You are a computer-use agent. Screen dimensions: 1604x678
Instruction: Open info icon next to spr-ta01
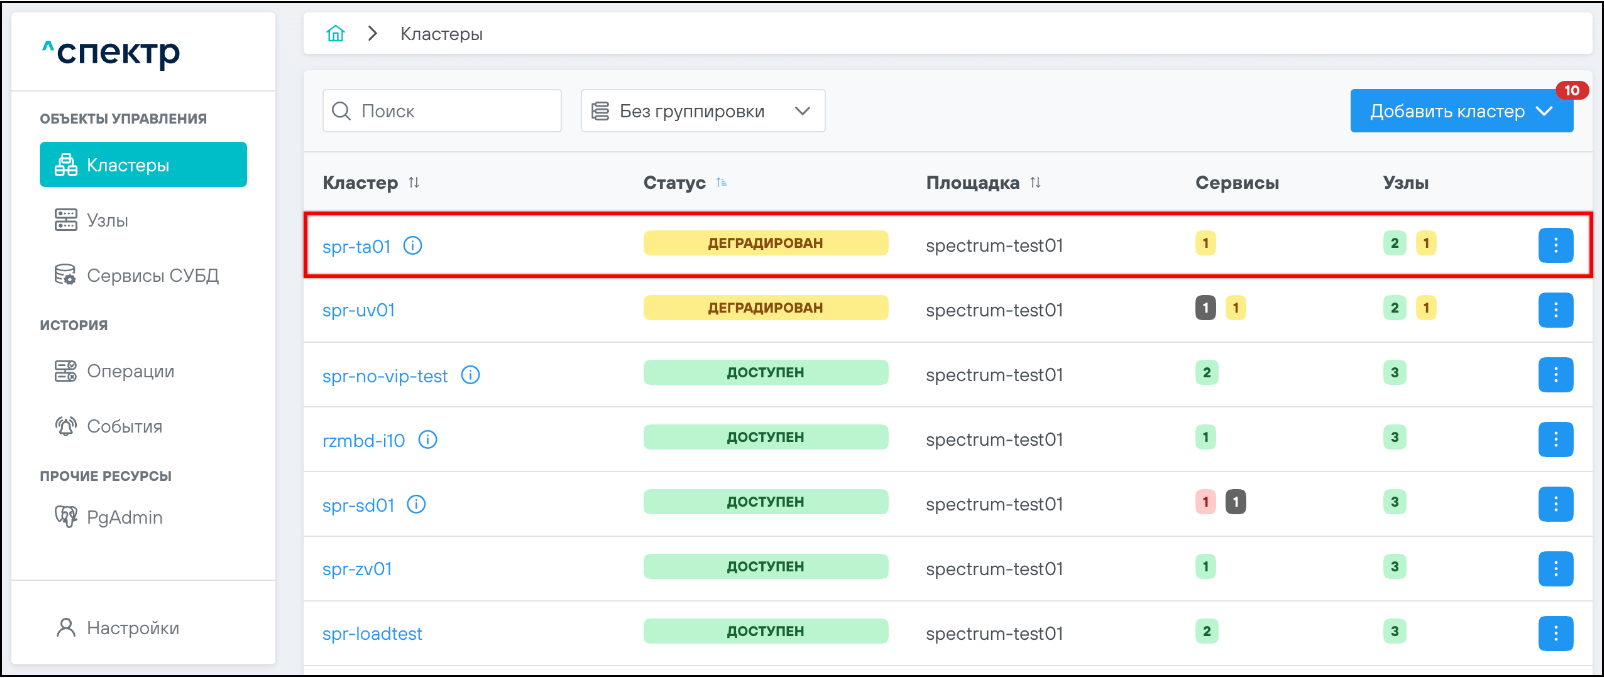pyautogui.click(x=412, y=245)
